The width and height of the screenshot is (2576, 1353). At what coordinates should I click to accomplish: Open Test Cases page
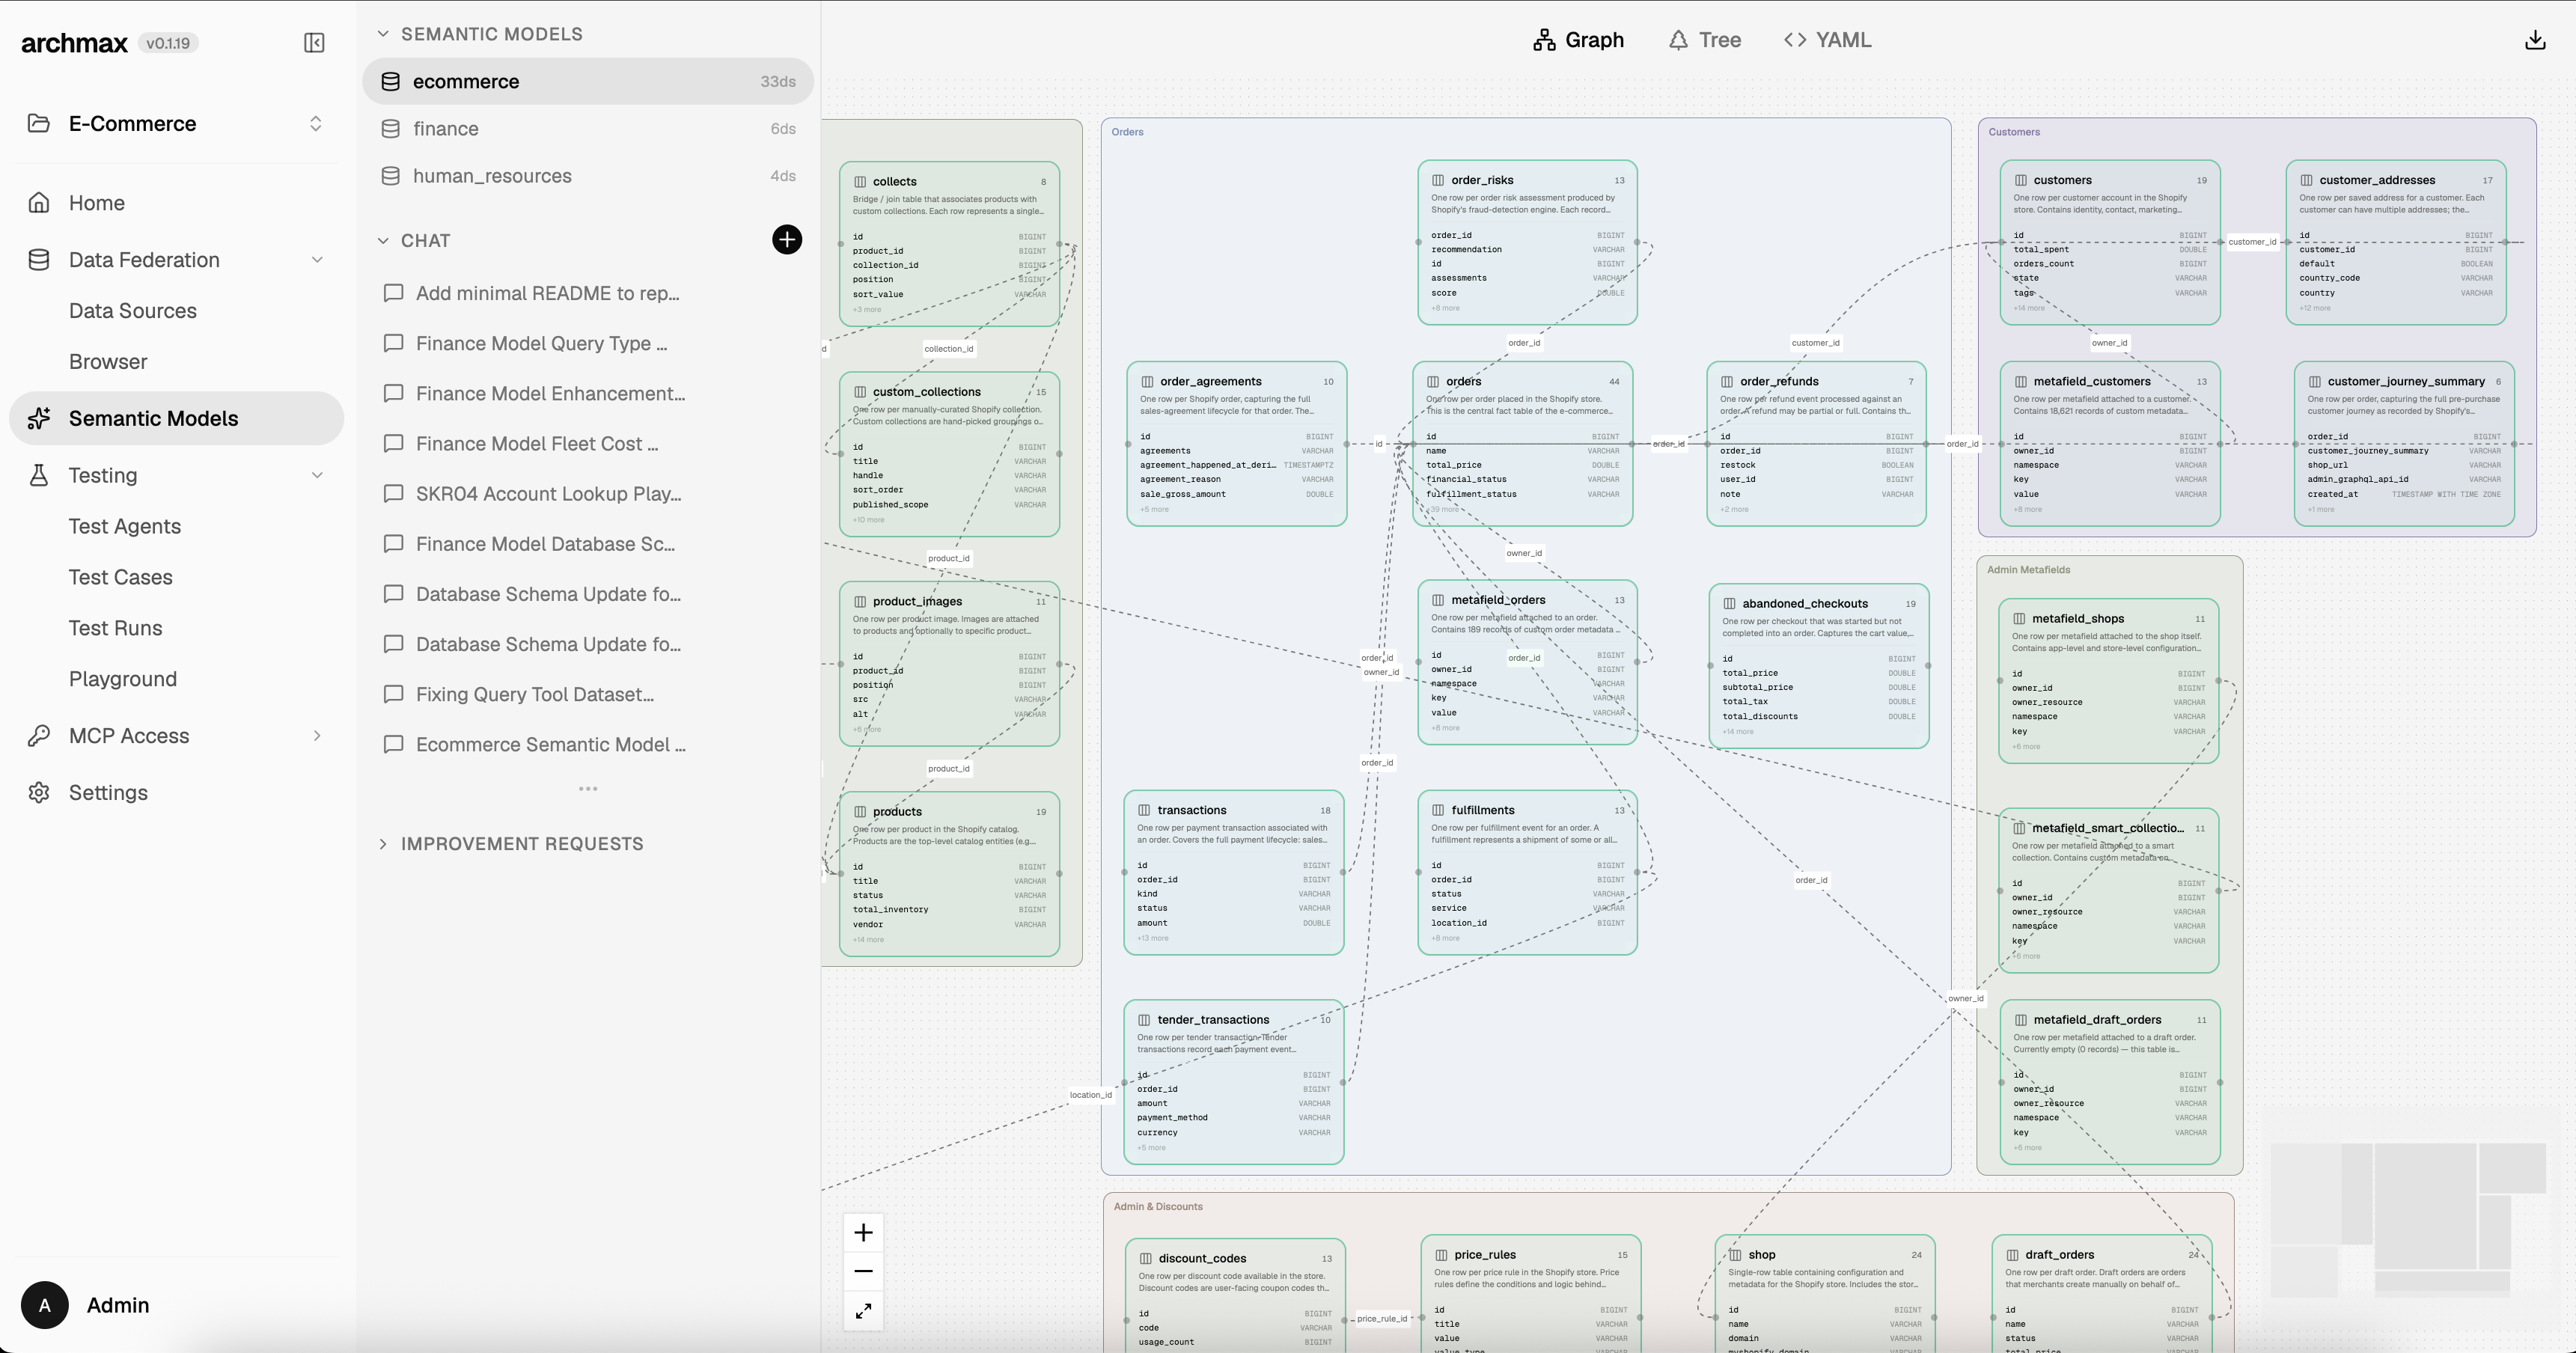pos(120,577)
